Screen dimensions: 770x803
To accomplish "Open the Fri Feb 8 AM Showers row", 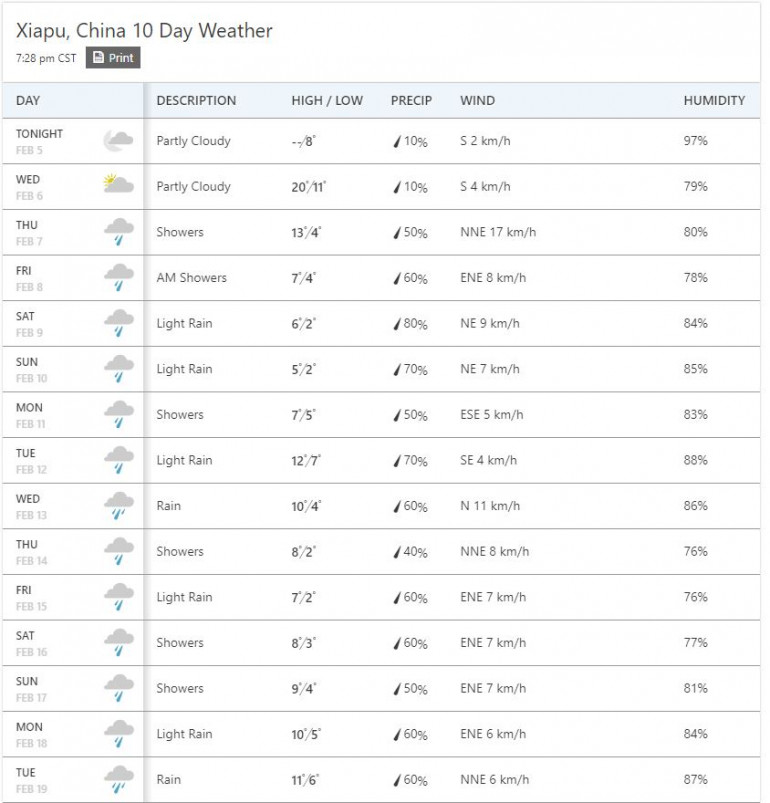I will [x=381, y=278].
